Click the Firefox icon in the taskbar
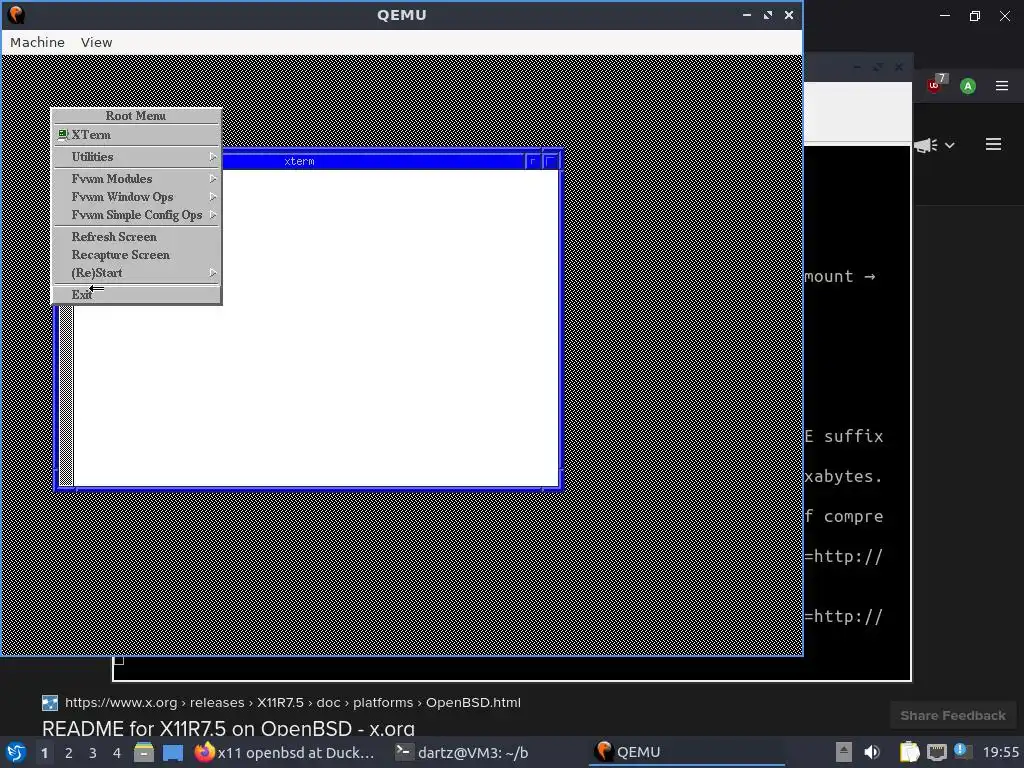 click(204, 752)
